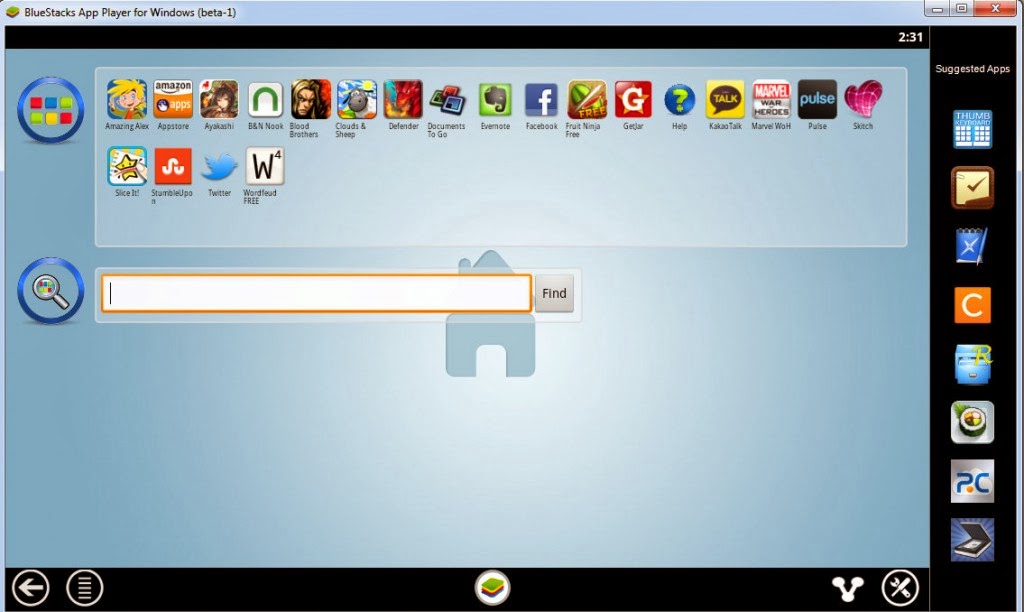Image resolution: width=1024 pixels, height=612 pixels.
Task: Launch the Pulse news app
Action: point(817,99)
